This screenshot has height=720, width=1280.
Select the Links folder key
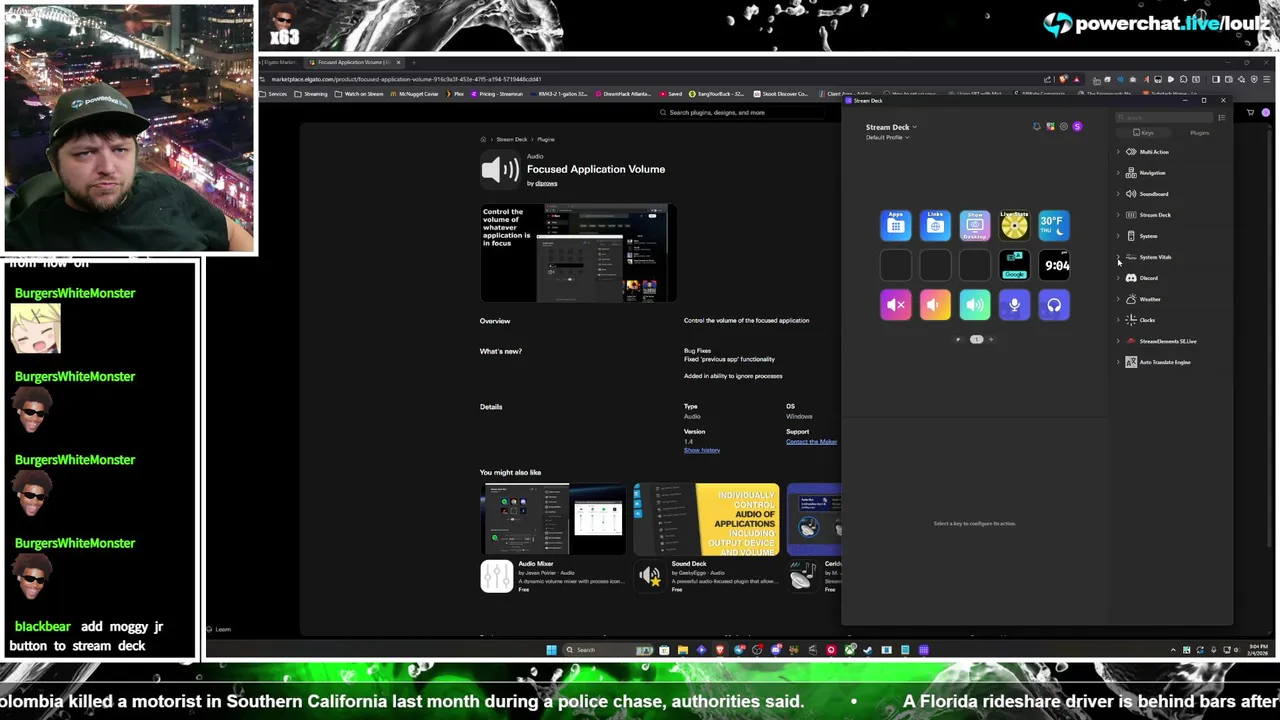tap(935, 225)
